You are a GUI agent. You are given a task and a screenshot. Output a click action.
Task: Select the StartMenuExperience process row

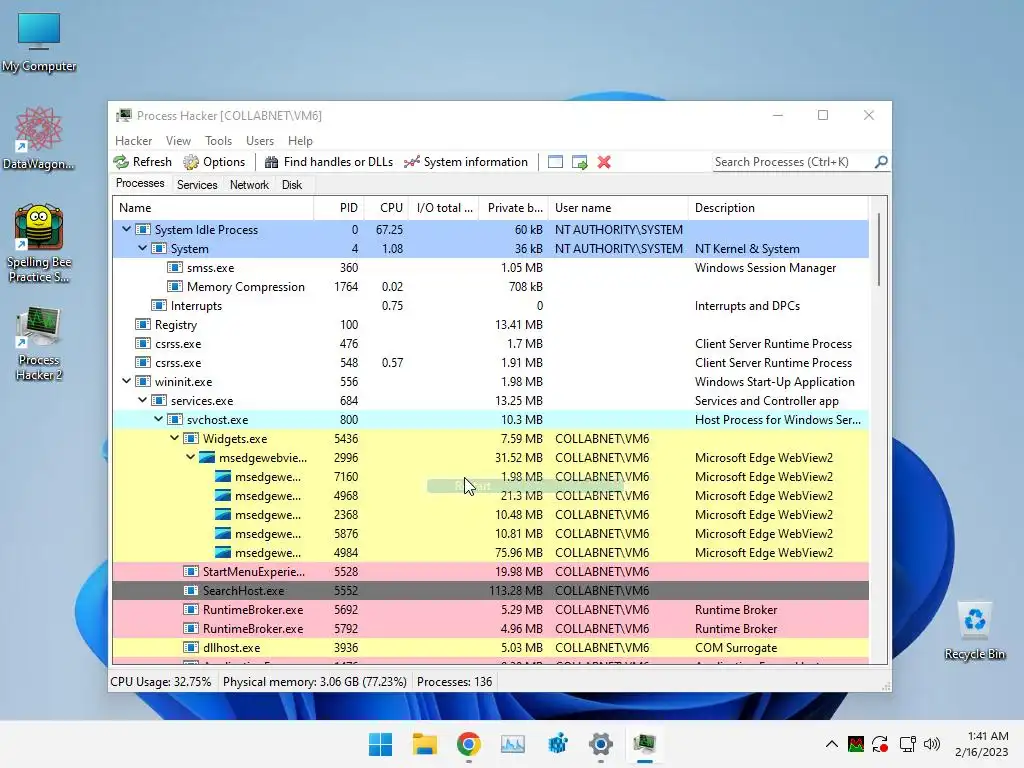pos(490,571)
